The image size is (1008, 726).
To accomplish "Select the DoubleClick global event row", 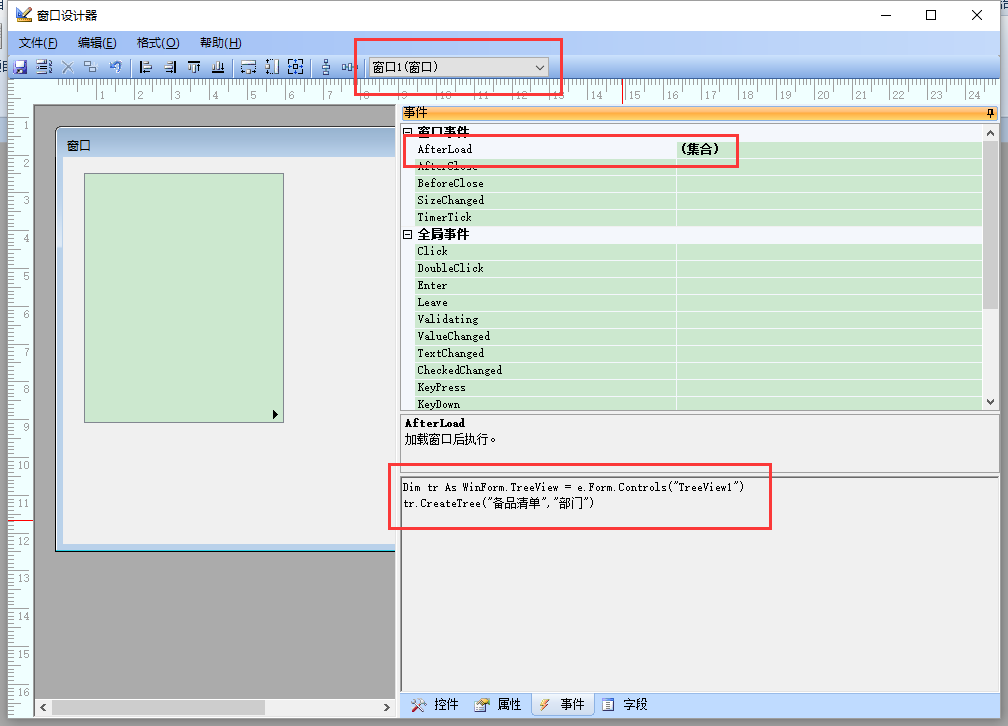I will pyautogui.click(x=698, y=268).
